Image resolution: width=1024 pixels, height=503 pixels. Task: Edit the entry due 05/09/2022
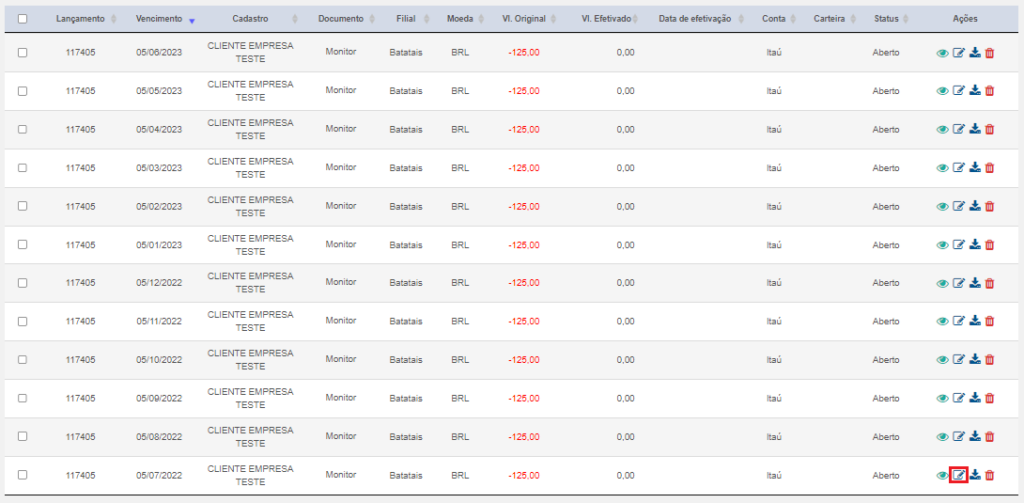(x=959, y=398)
